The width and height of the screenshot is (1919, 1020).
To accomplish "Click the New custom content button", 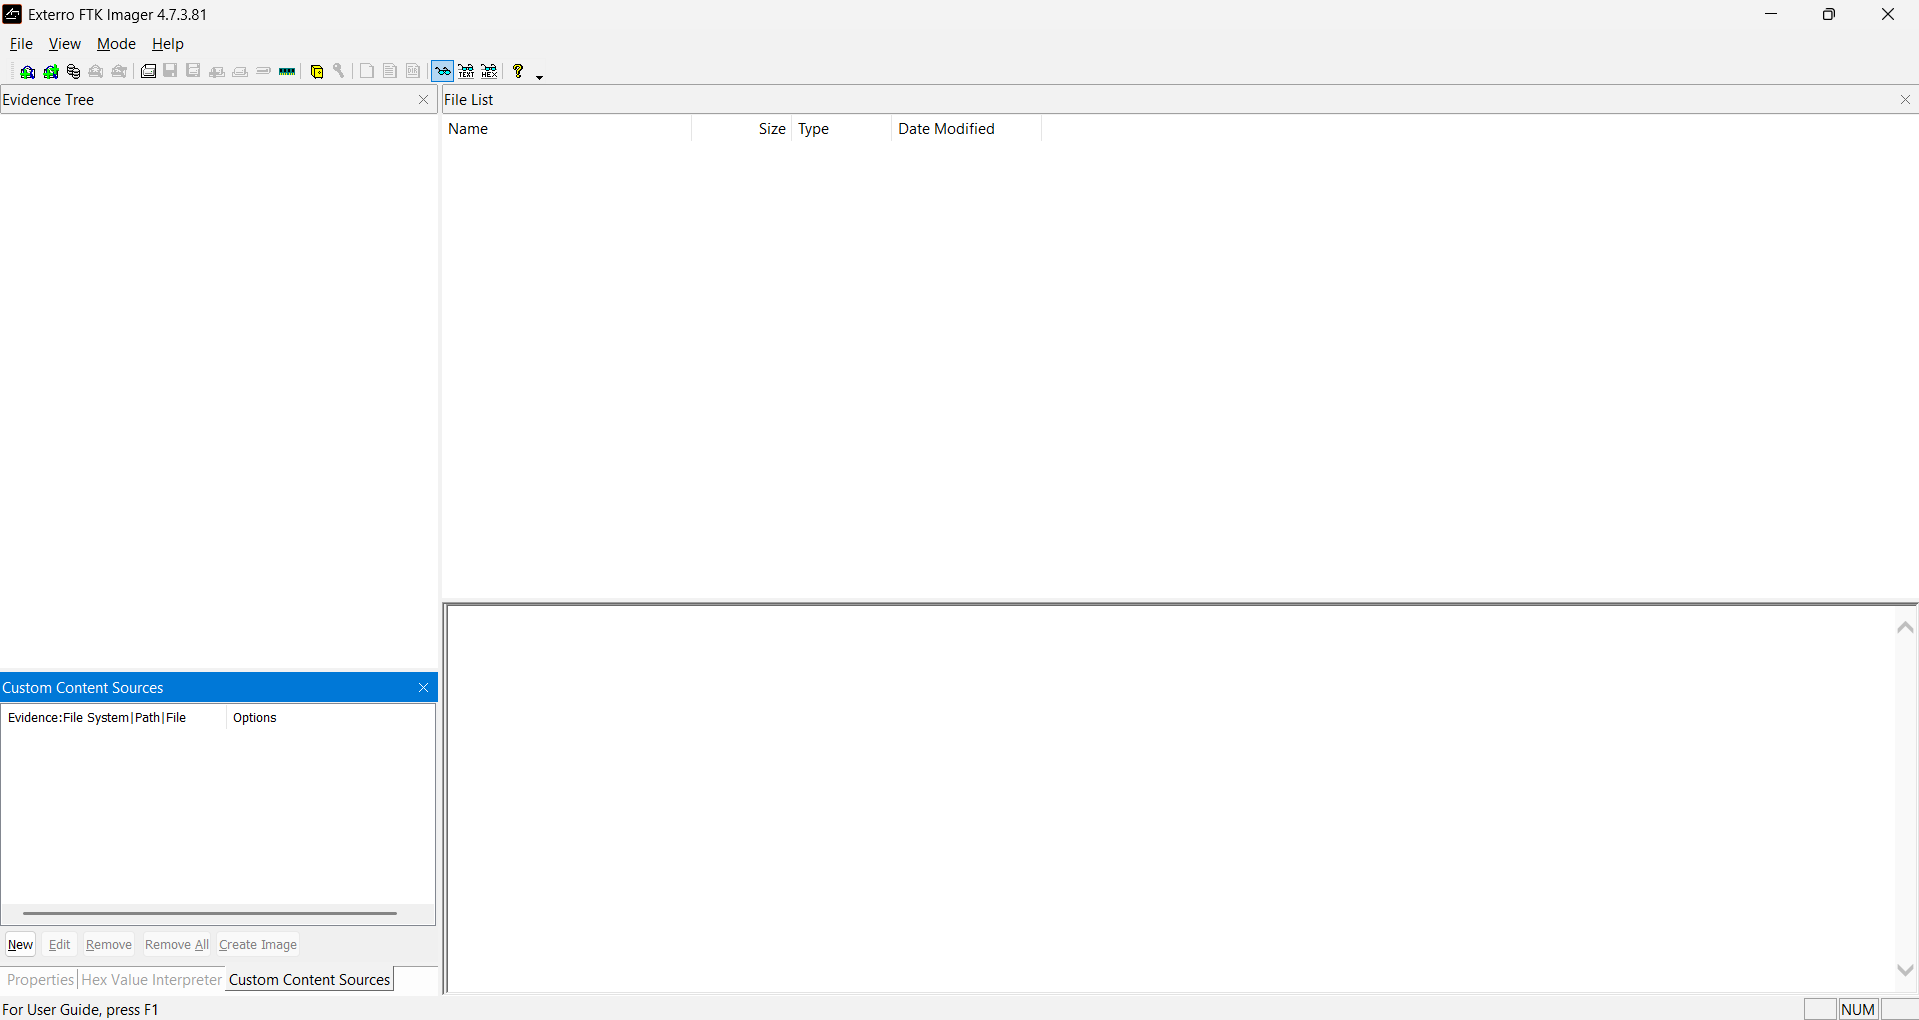I will pyautogui.click(x=21, y=945).
